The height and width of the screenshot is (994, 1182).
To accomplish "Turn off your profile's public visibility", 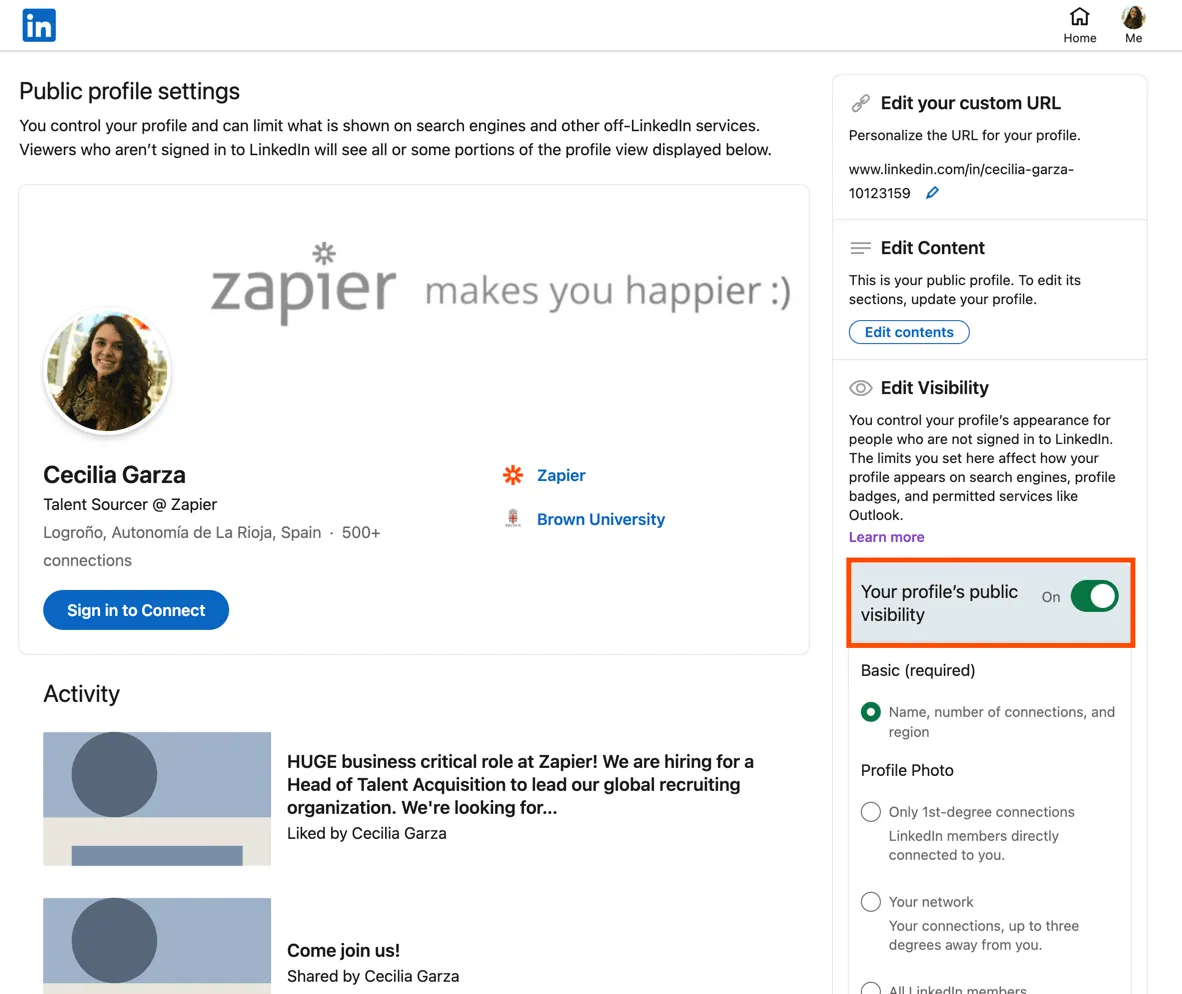I will point(1094,597).
